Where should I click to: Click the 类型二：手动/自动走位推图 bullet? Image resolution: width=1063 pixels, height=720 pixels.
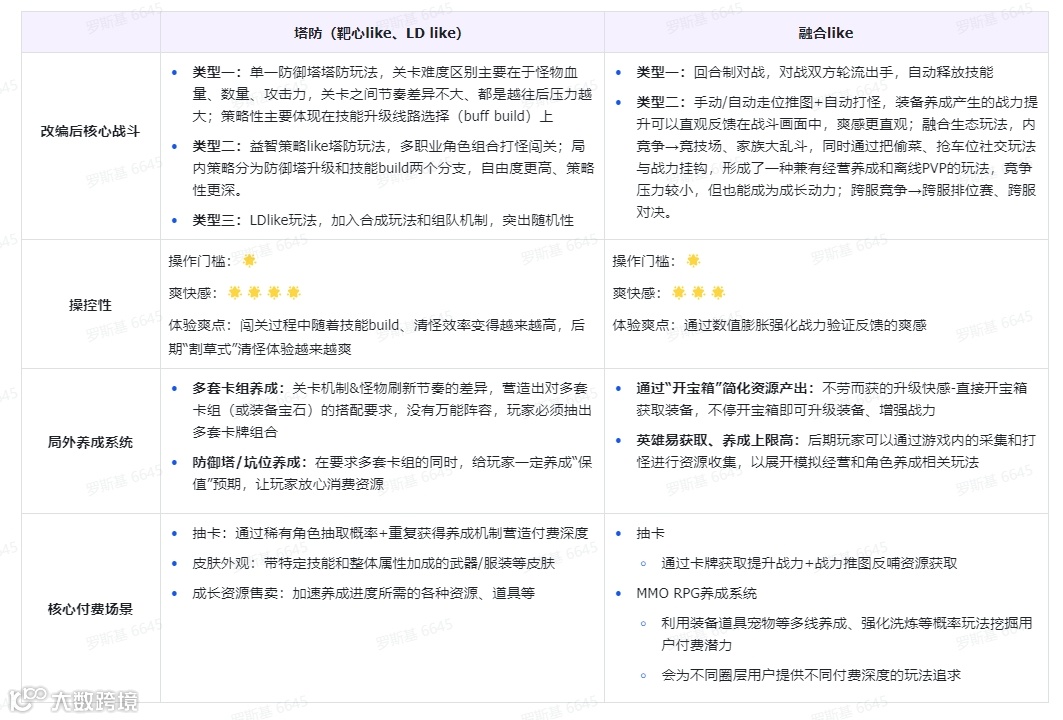[837, 157]
